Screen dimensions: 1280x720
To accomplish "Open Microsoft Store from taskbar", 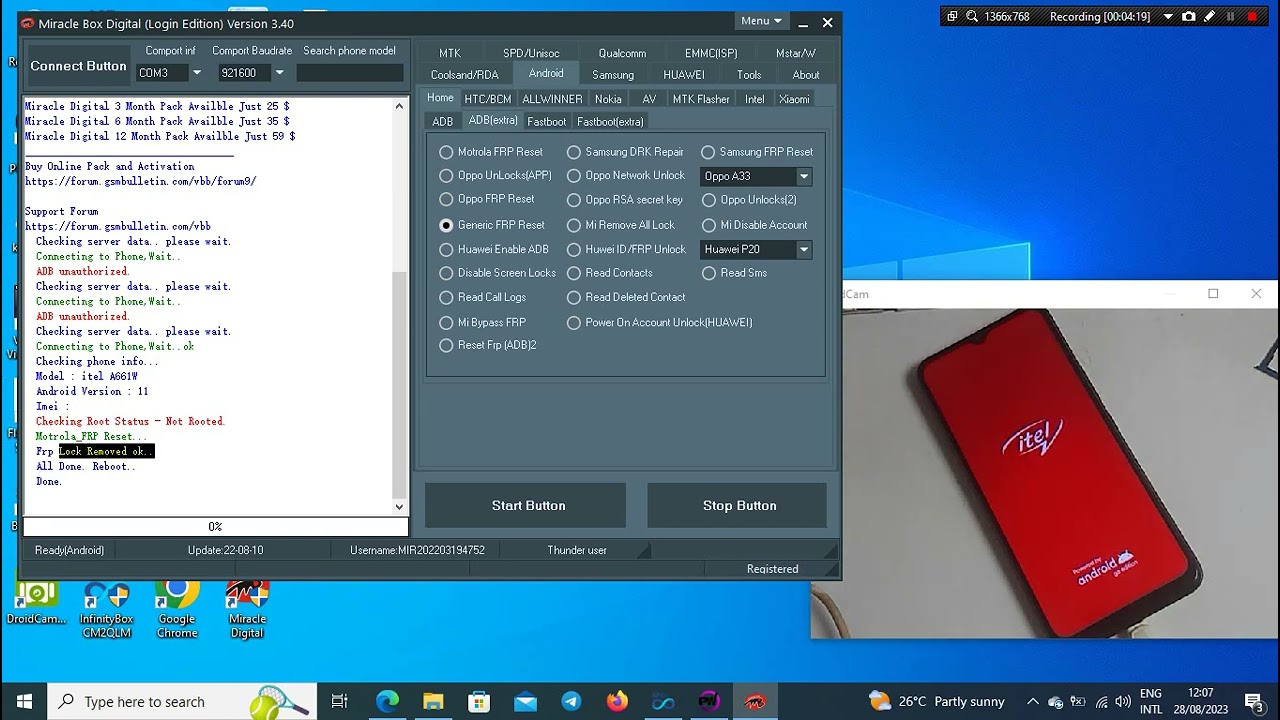I will coord(479,701).
